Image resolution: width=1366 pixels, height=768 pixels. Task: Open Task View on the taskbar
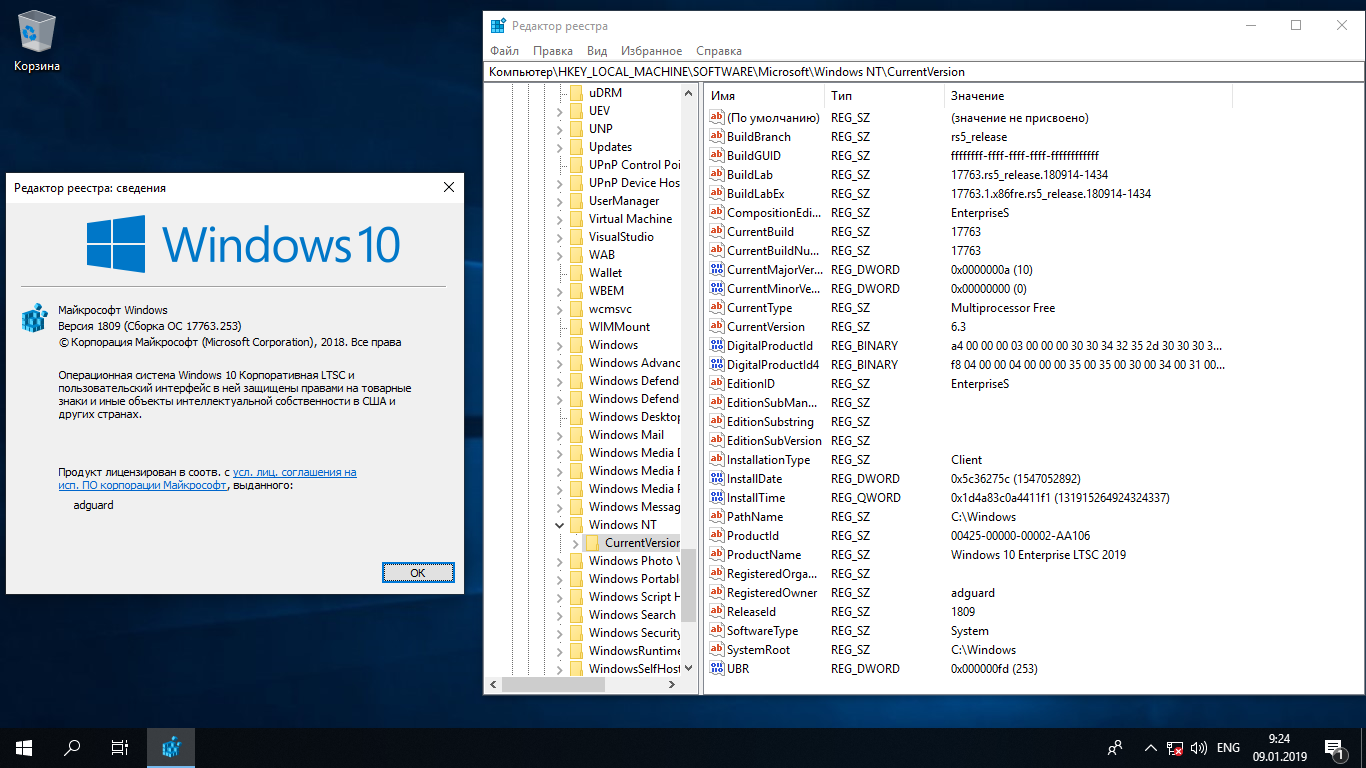pos(120,747)
